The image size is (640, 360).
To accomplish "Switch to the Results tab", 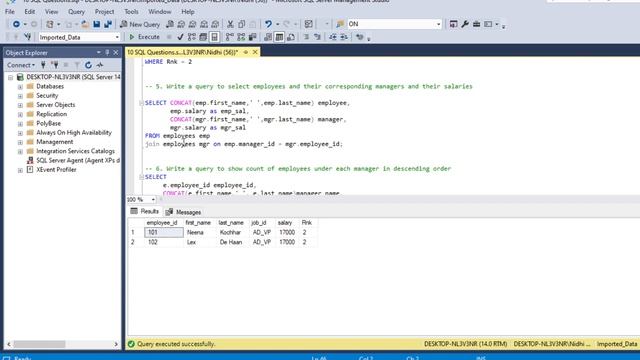I will (144, 211).
